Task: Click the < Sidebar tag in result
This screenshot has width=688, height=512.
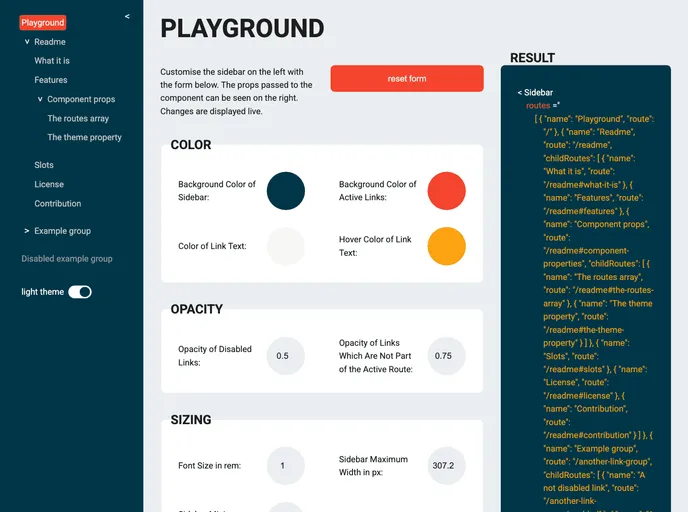Action: coord(535,93)
